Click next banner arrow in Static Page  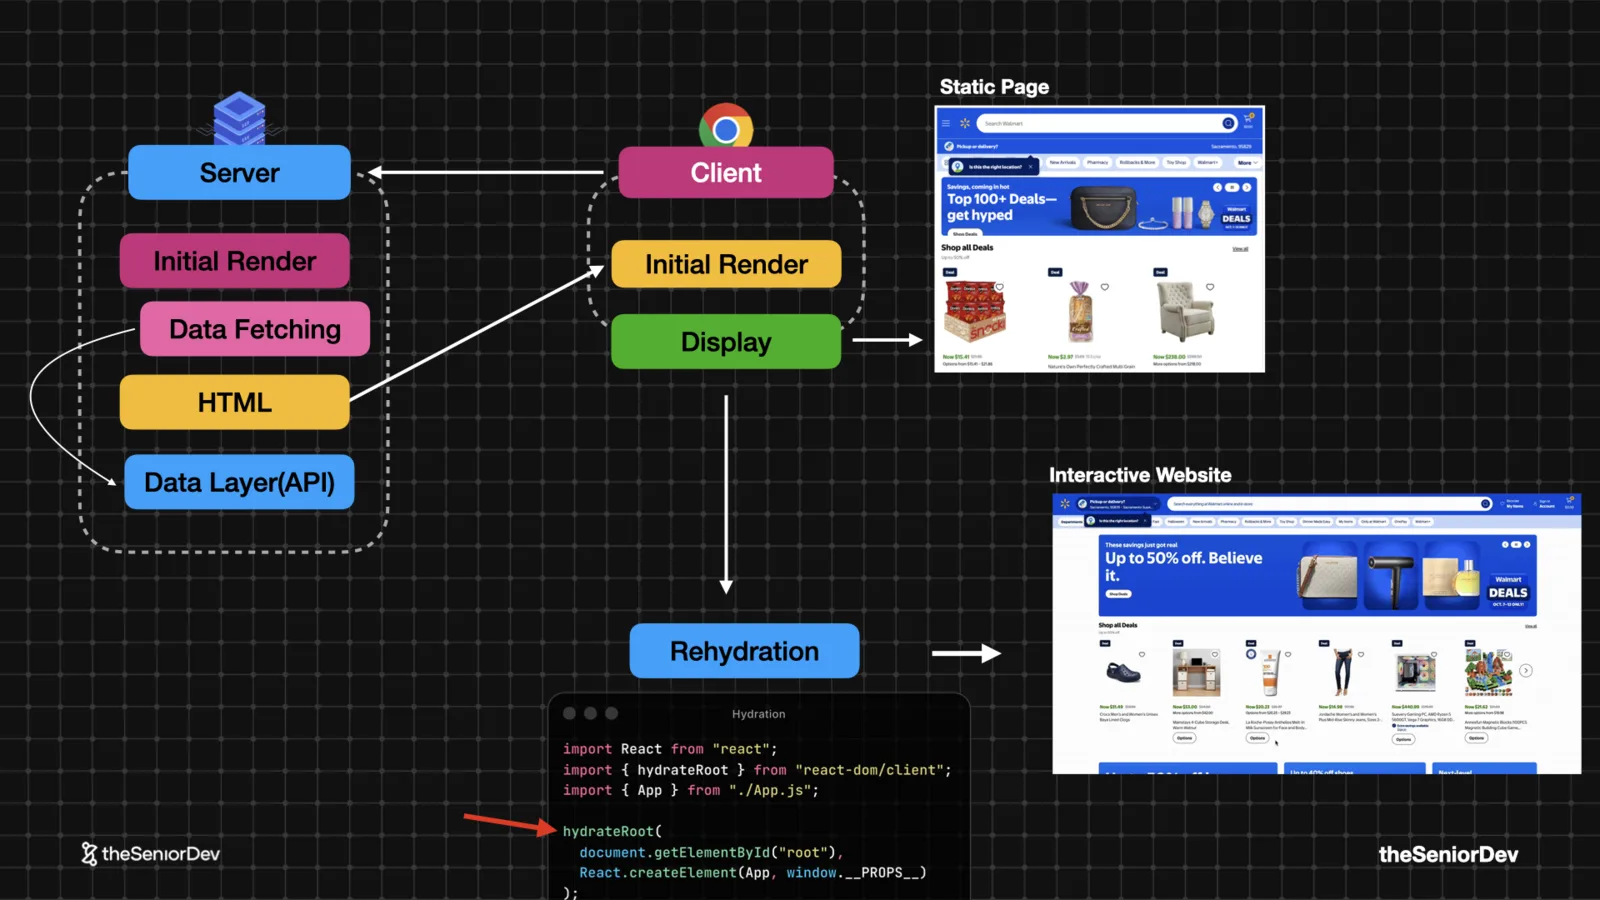[1247, 187]
